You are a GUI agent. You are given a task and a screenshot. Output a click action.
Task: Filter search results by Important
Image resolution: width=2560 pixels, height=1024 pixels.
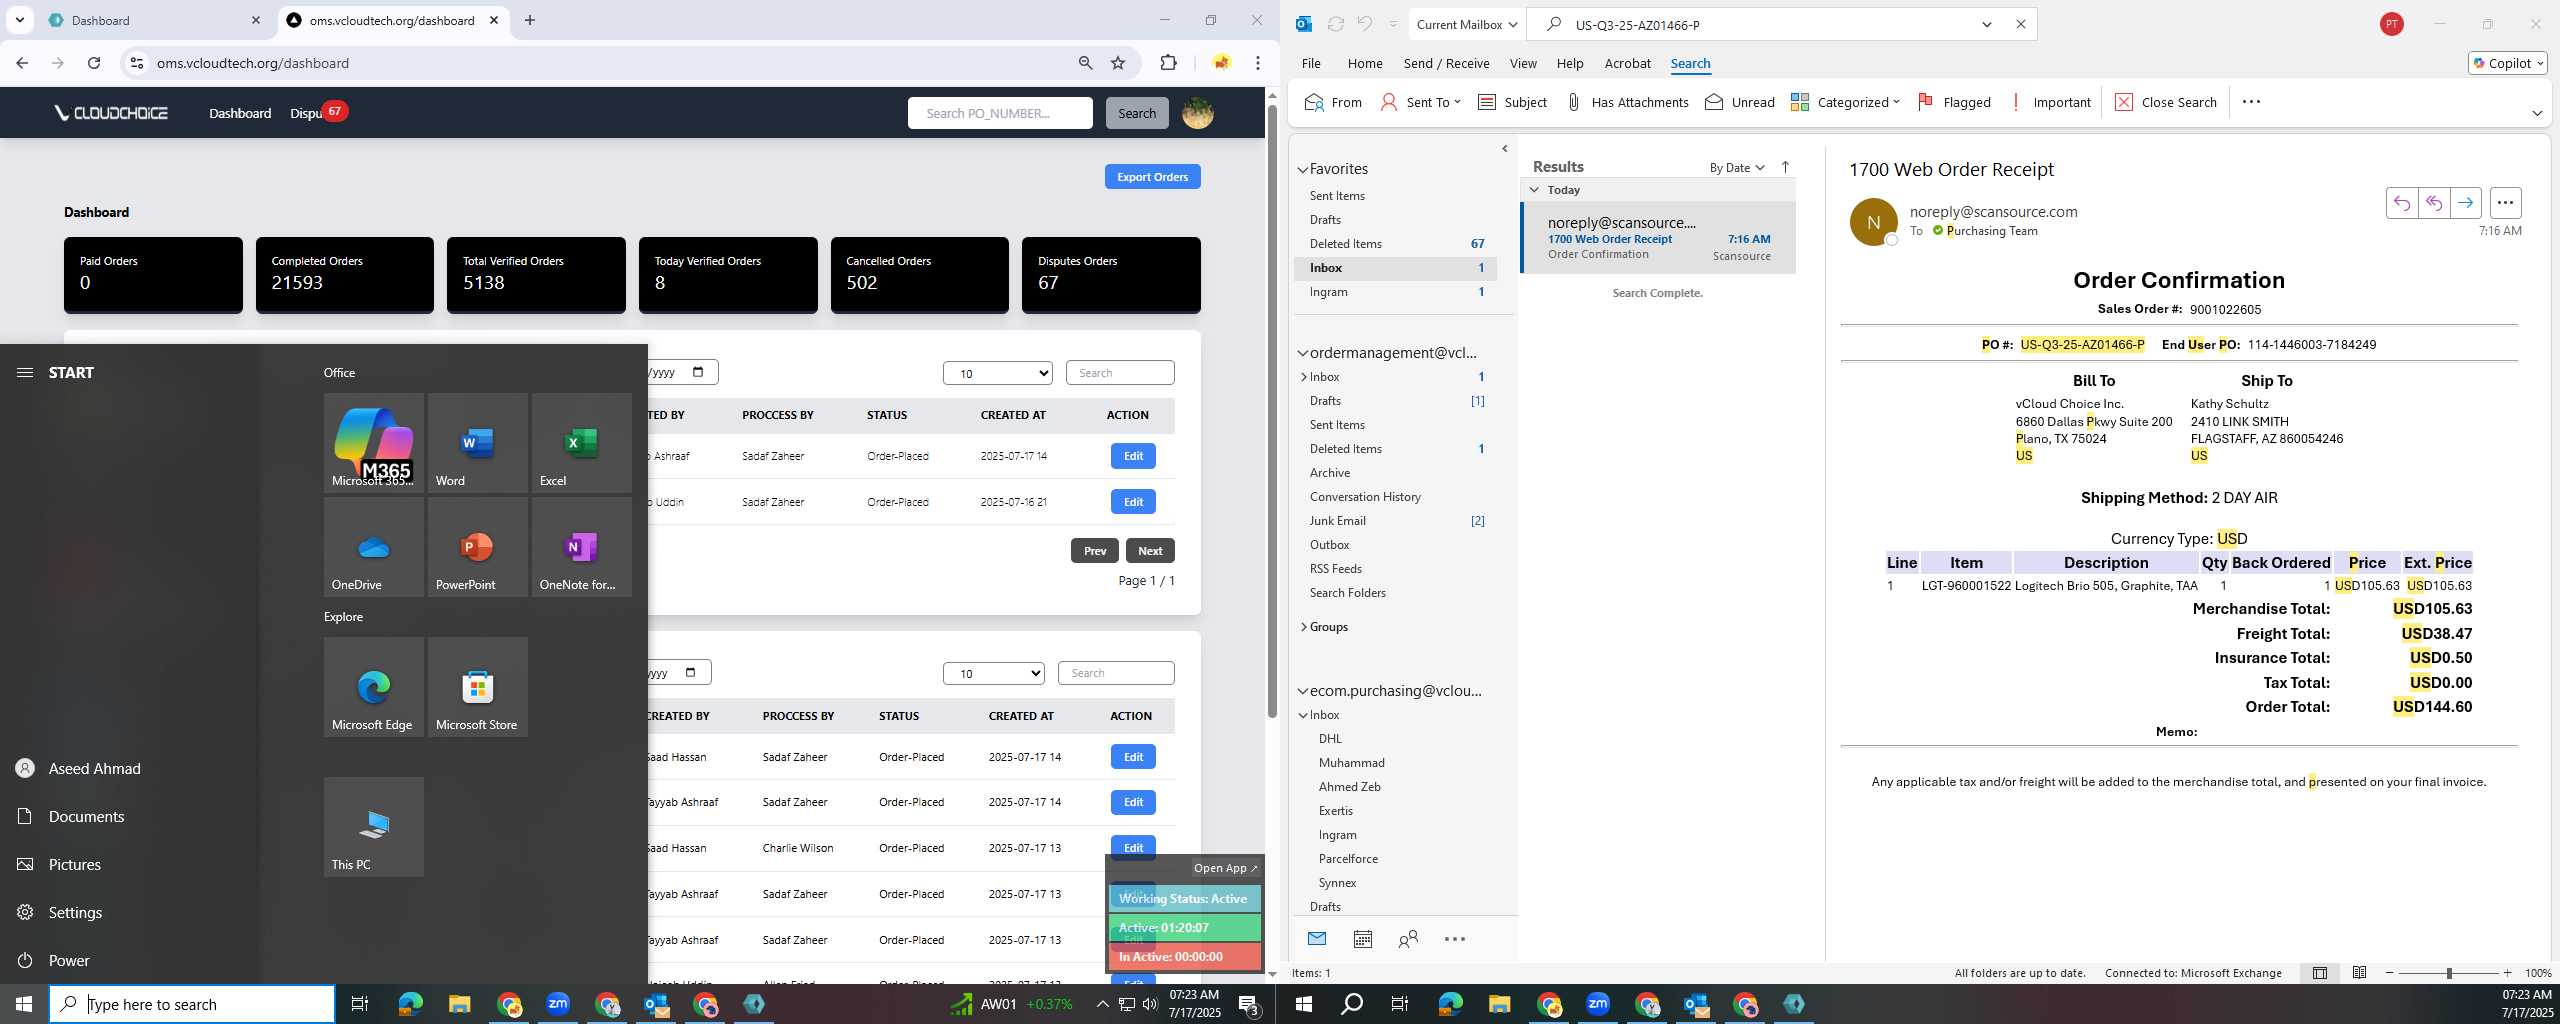coord(2050,102)
